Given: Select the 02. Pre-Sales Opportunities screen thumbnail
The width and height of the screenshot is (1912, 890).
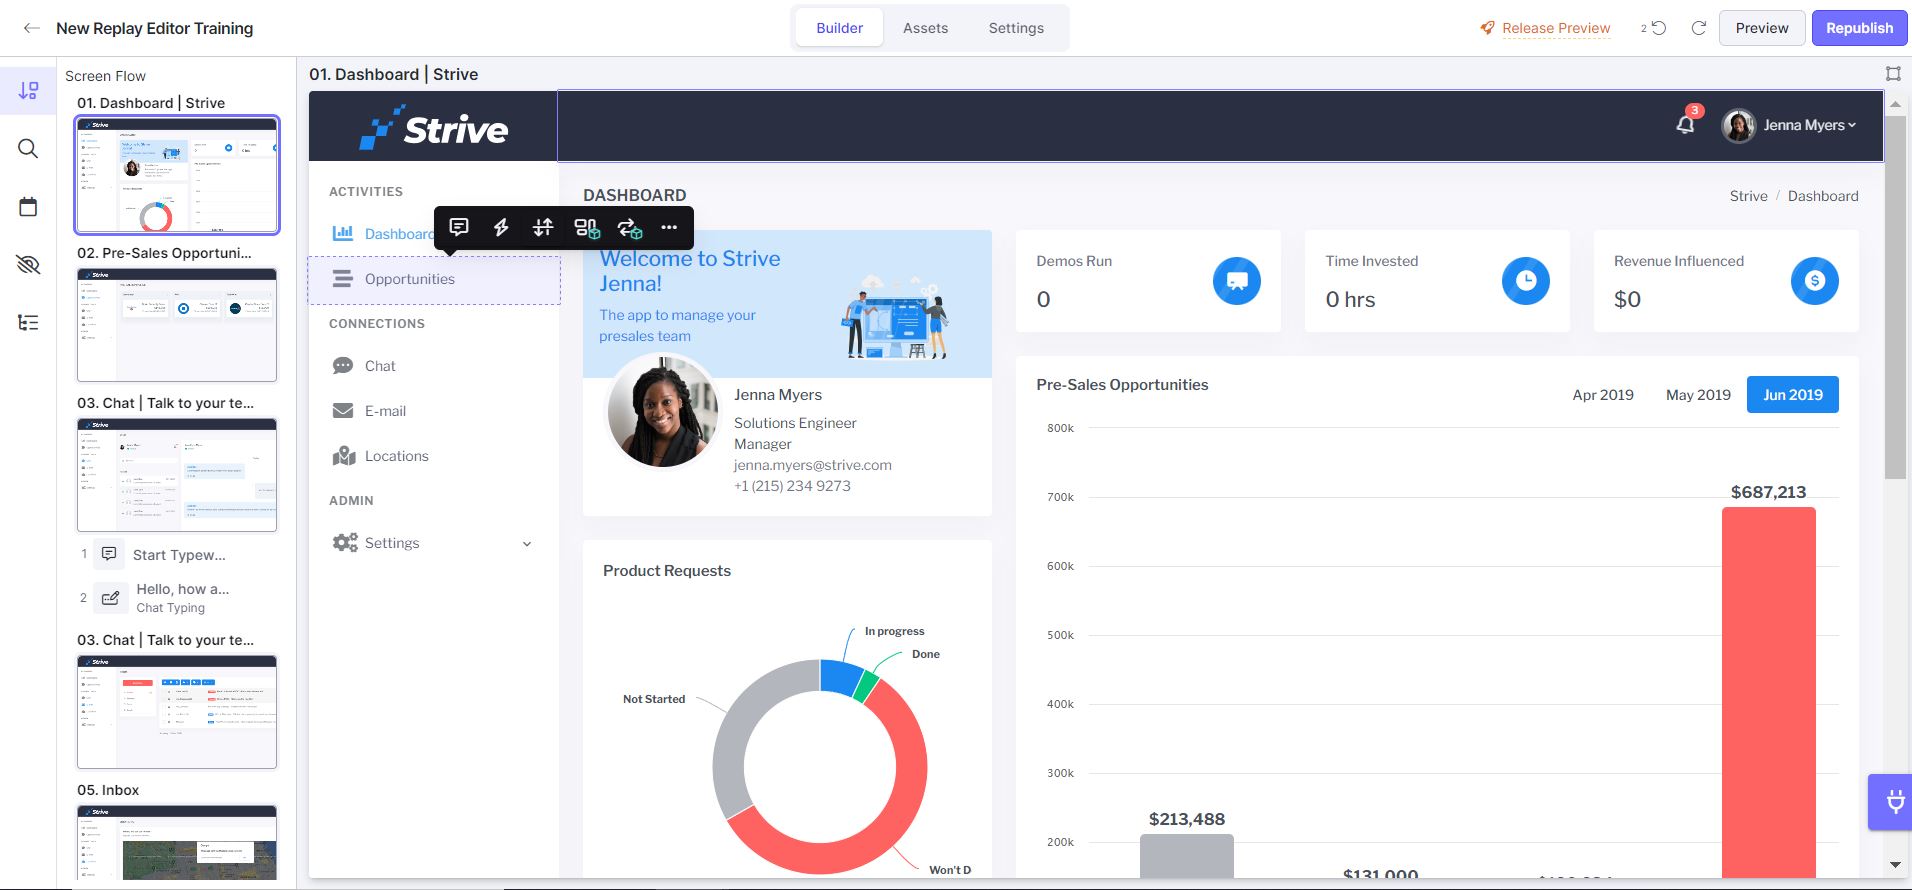Looking at the screenshot, I should pos(177,324).
